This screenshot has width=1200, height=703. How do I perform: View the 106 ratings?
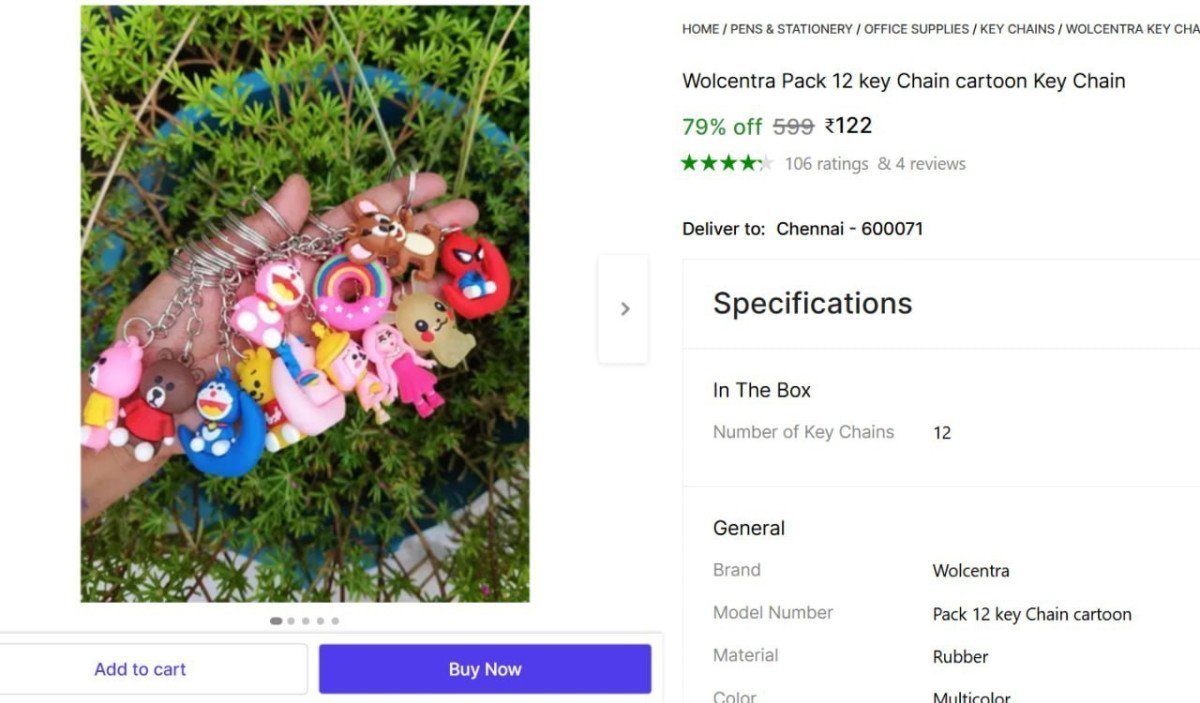pos(826,164)
